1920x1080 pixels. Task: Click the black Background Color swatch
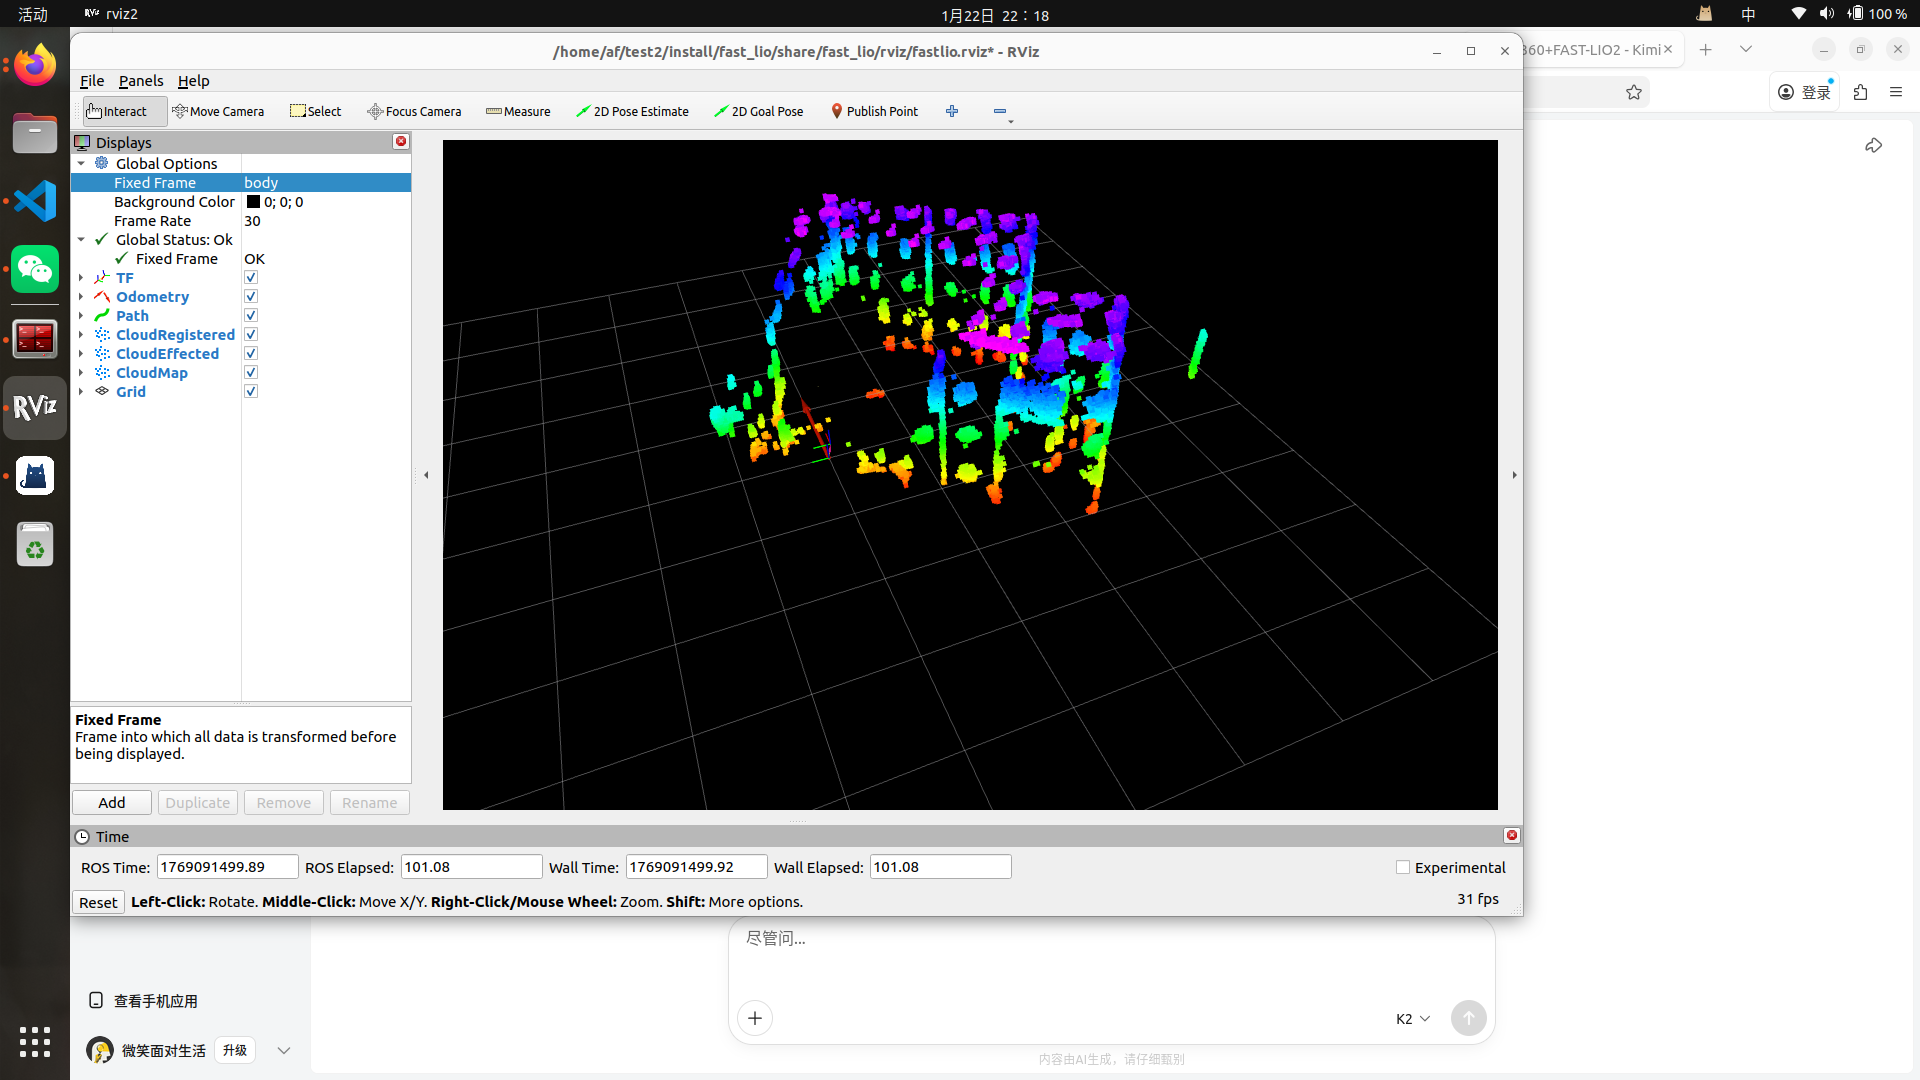point(253,202)
